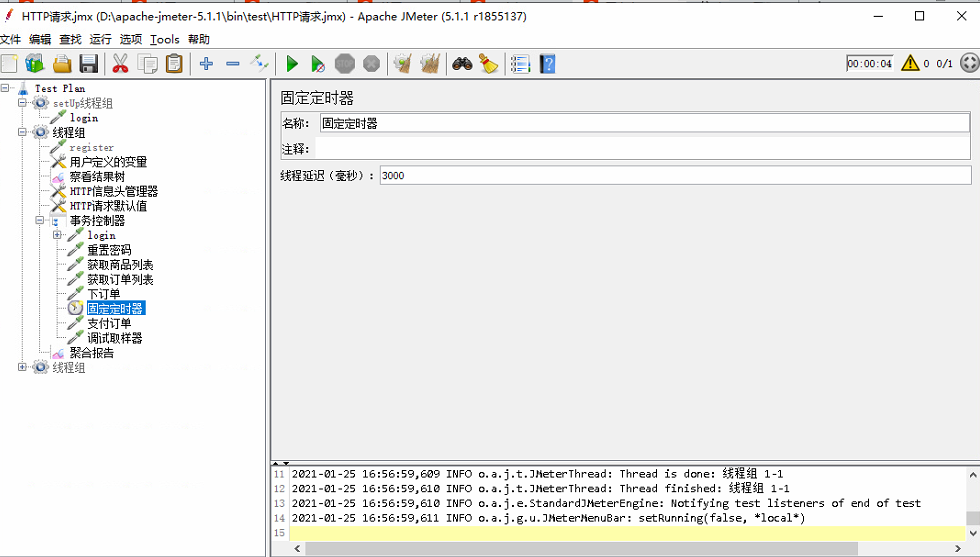
Task: Select 用户定义的变量 element
Action: tap(108, 162)
